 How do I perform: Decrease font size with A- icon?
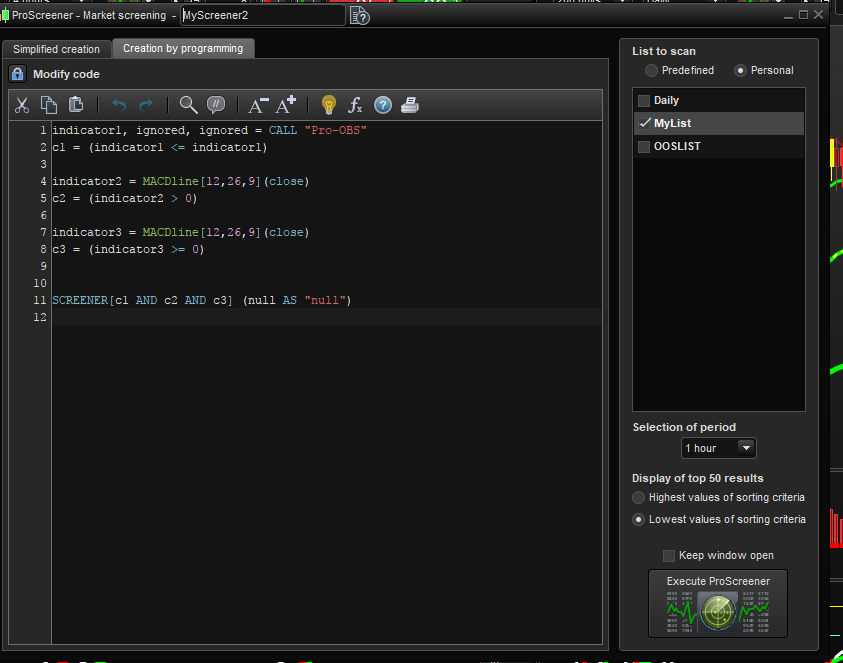pyautogui.click(x=258, y=105)
